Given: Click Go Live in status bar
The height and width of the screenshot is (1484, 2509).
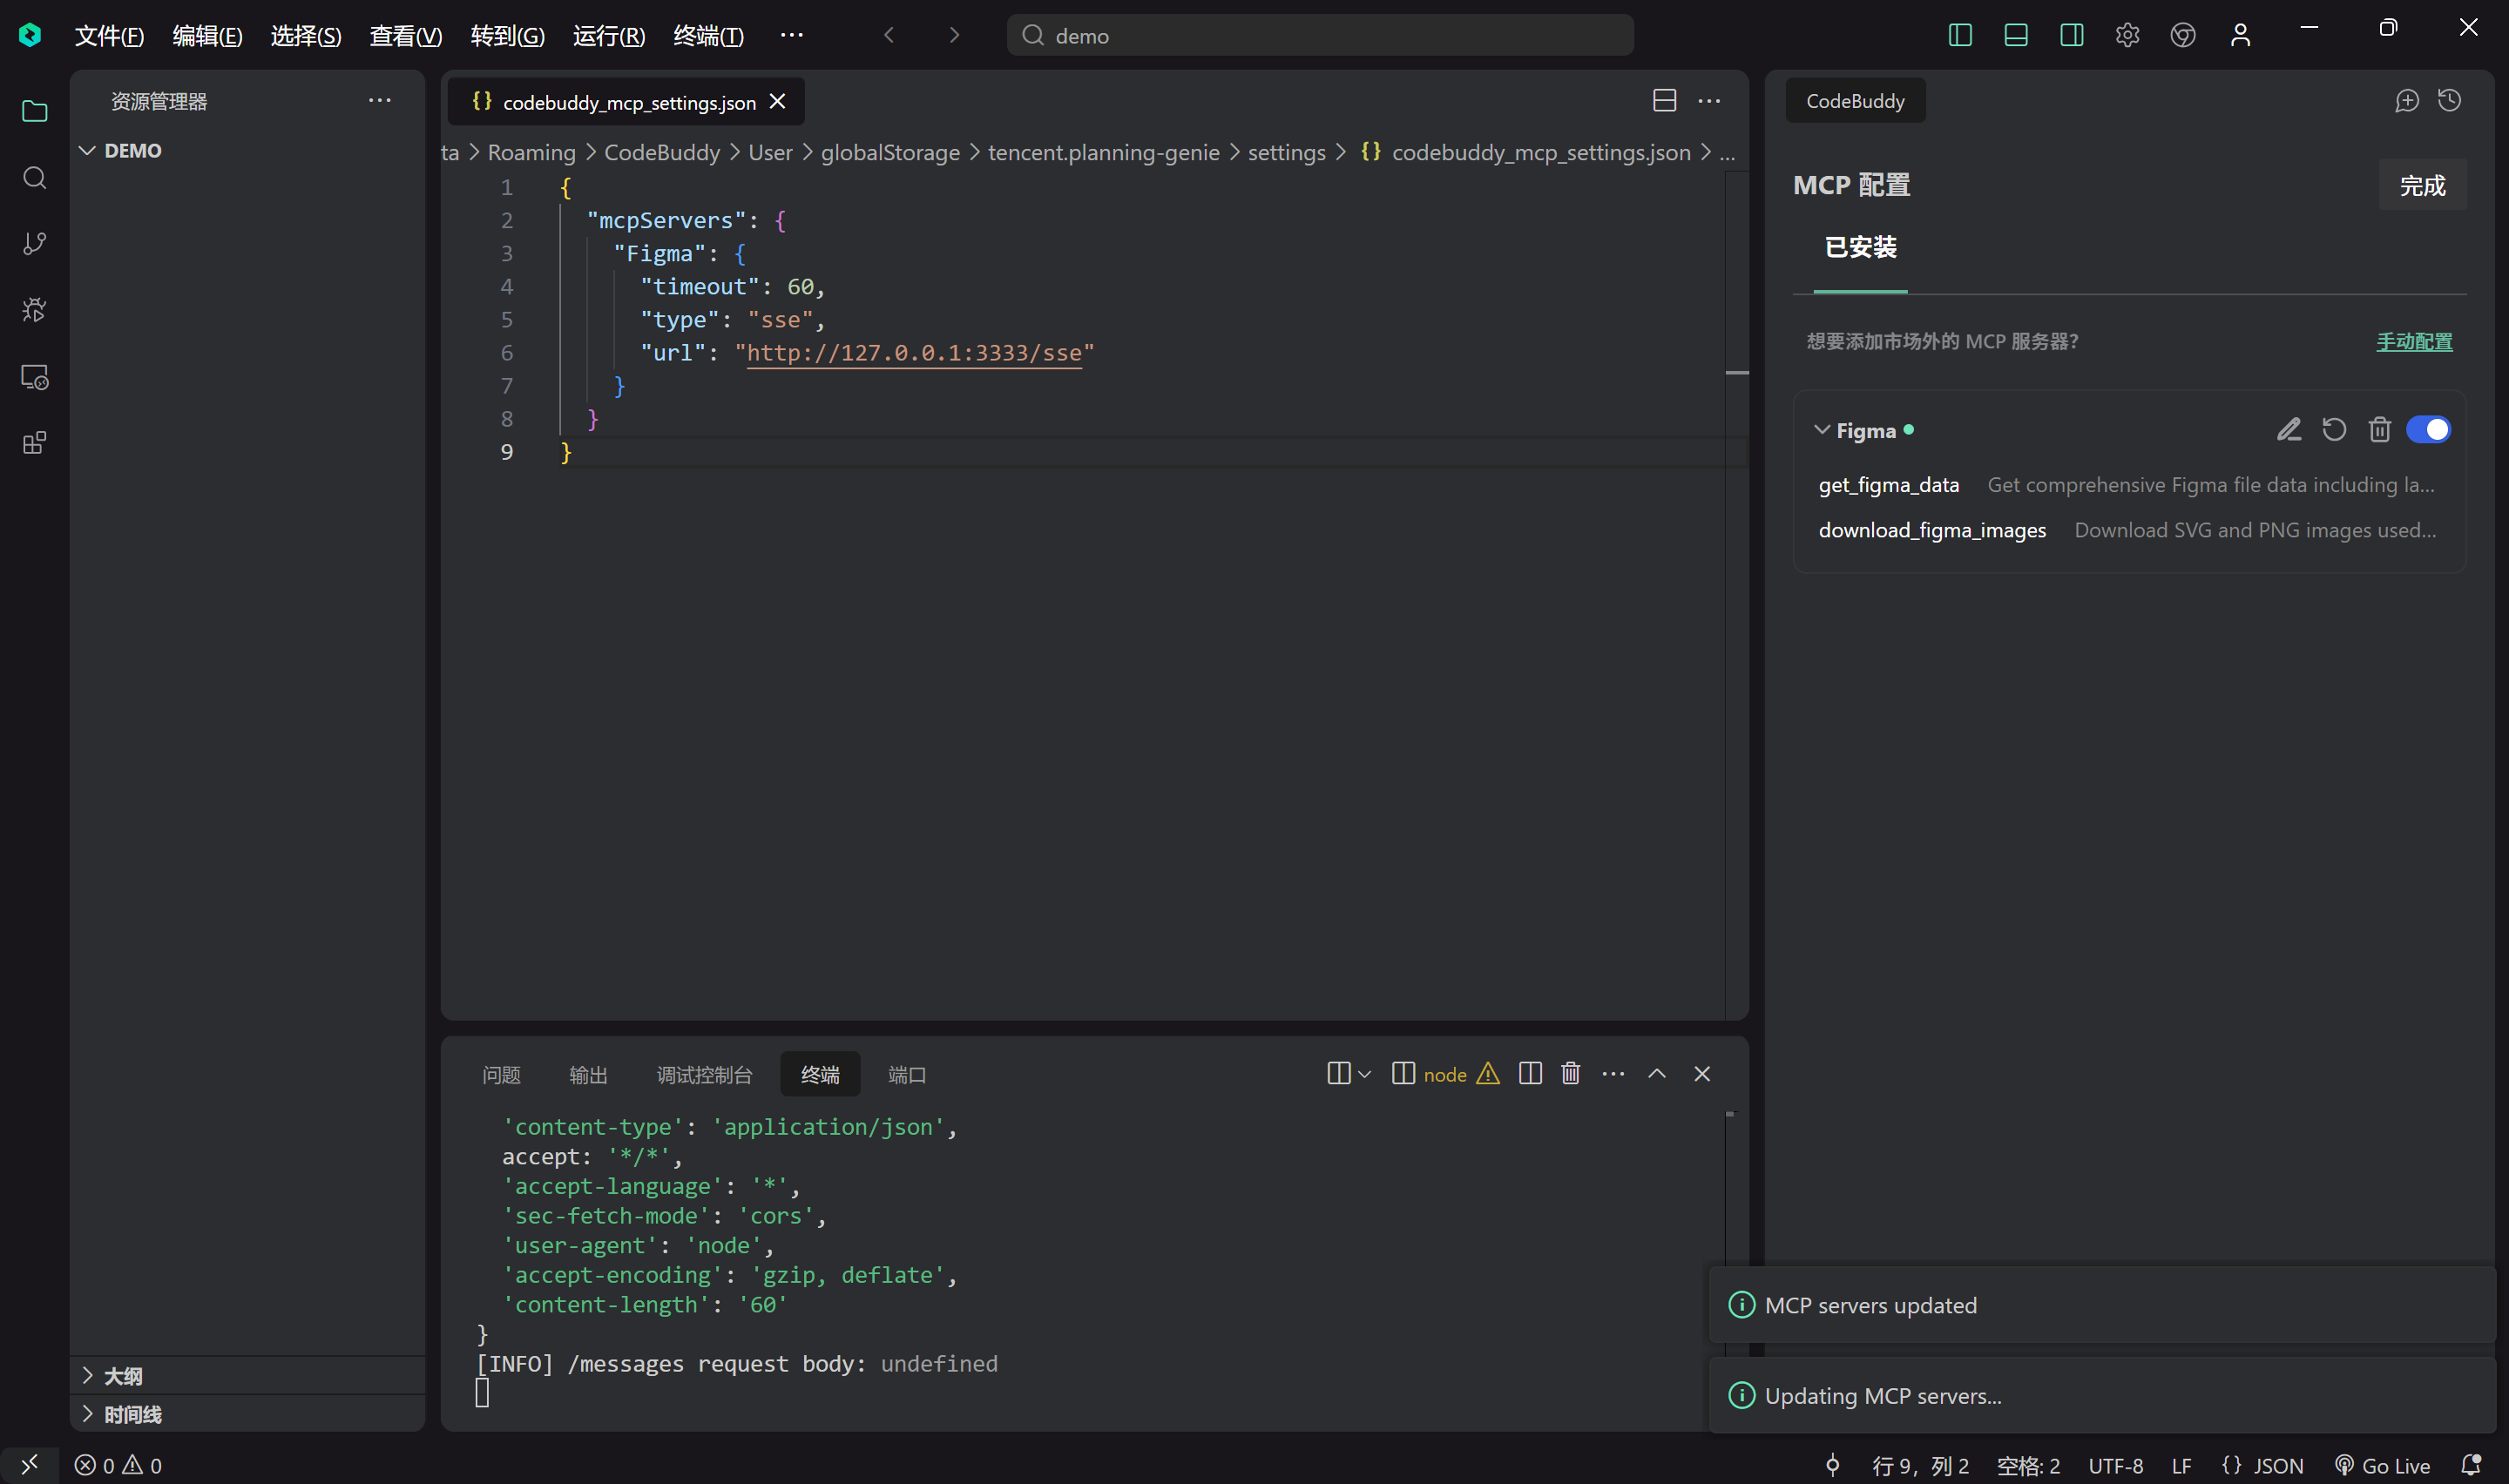Looking at the screenshot, I should tap(2382, 1466).
